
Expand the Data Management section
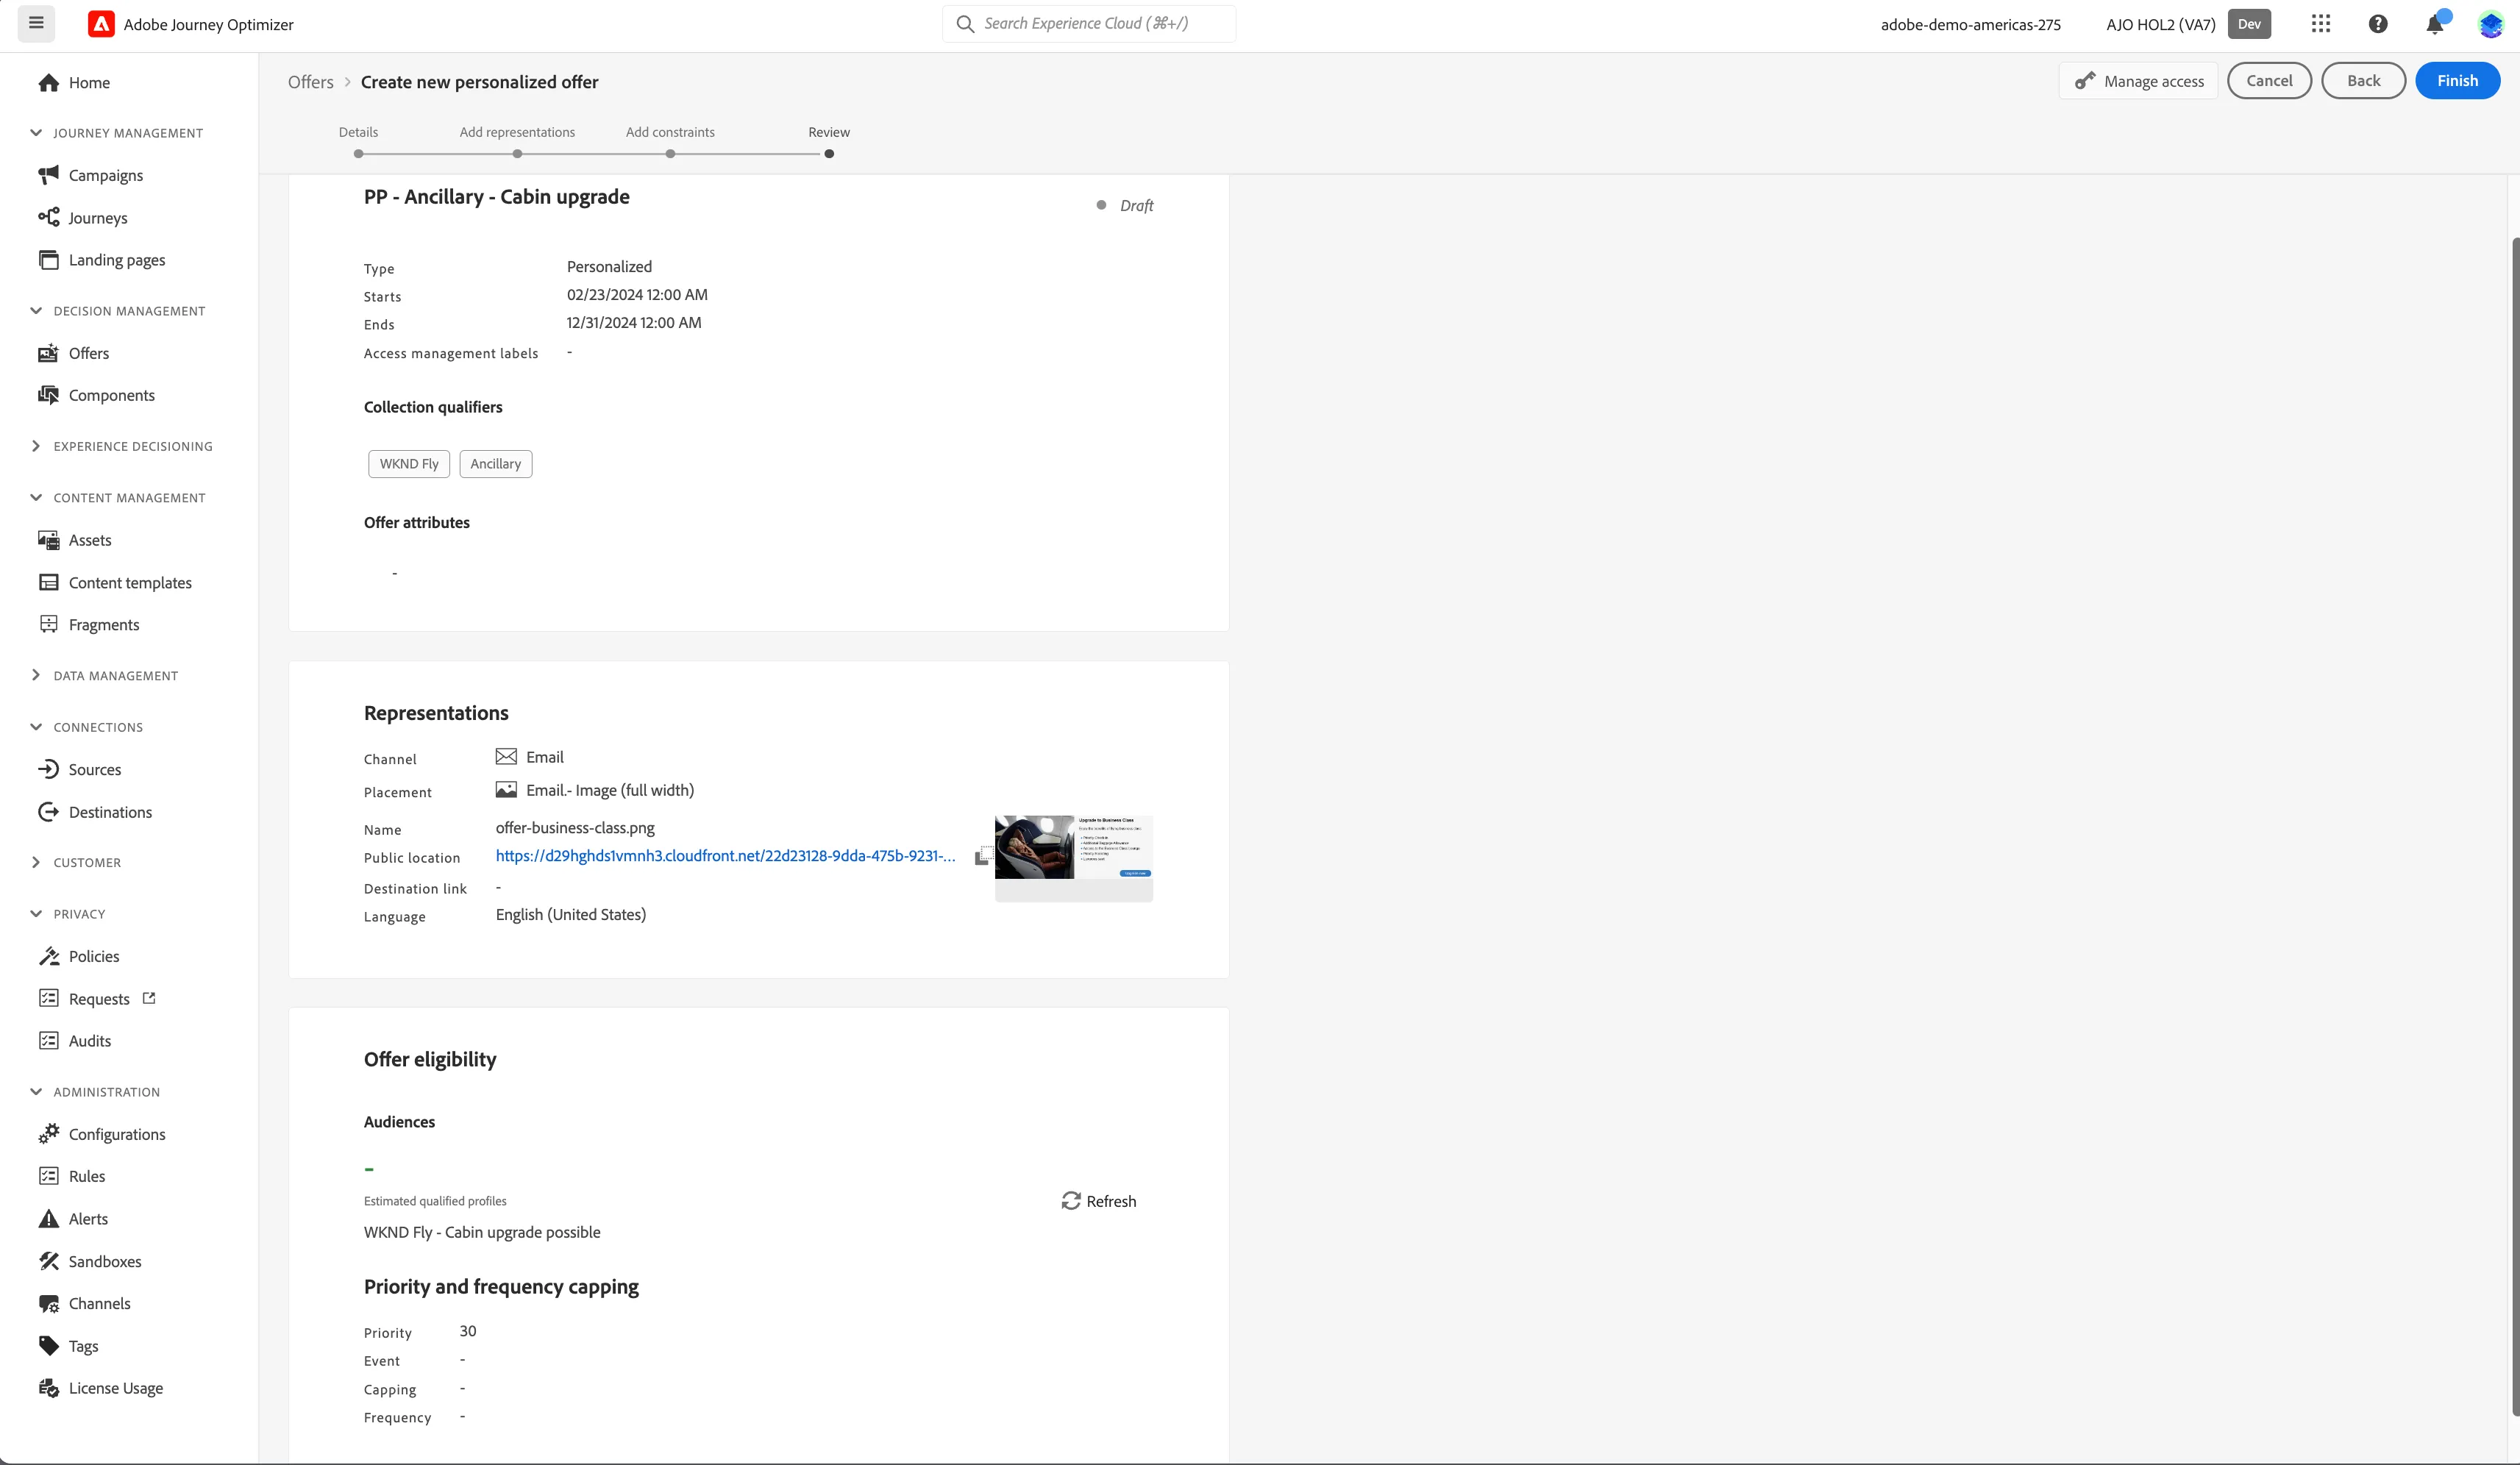[36, 675]
